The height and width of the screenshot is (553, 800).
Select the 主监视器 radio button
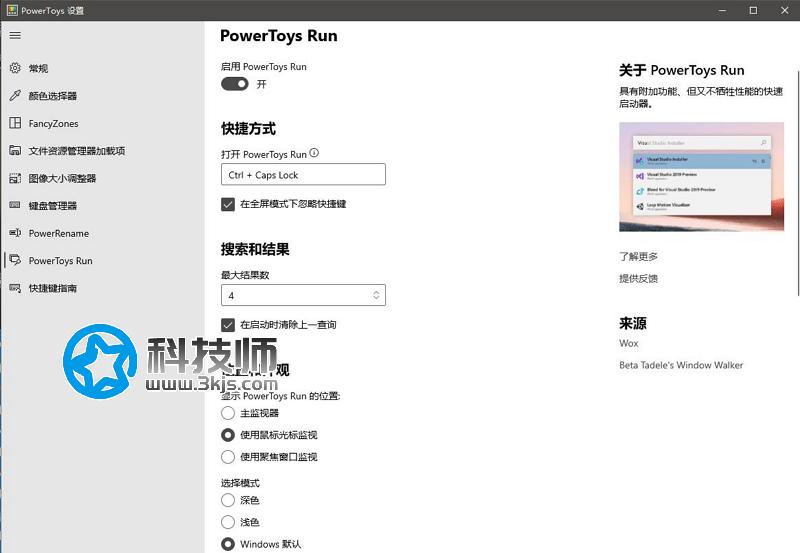pyautogui.click(x=228, y=413)
